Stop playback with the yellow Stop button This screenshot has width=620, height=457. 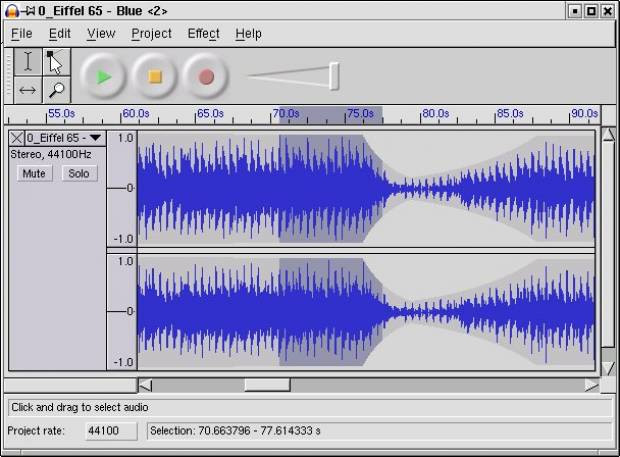155,76
